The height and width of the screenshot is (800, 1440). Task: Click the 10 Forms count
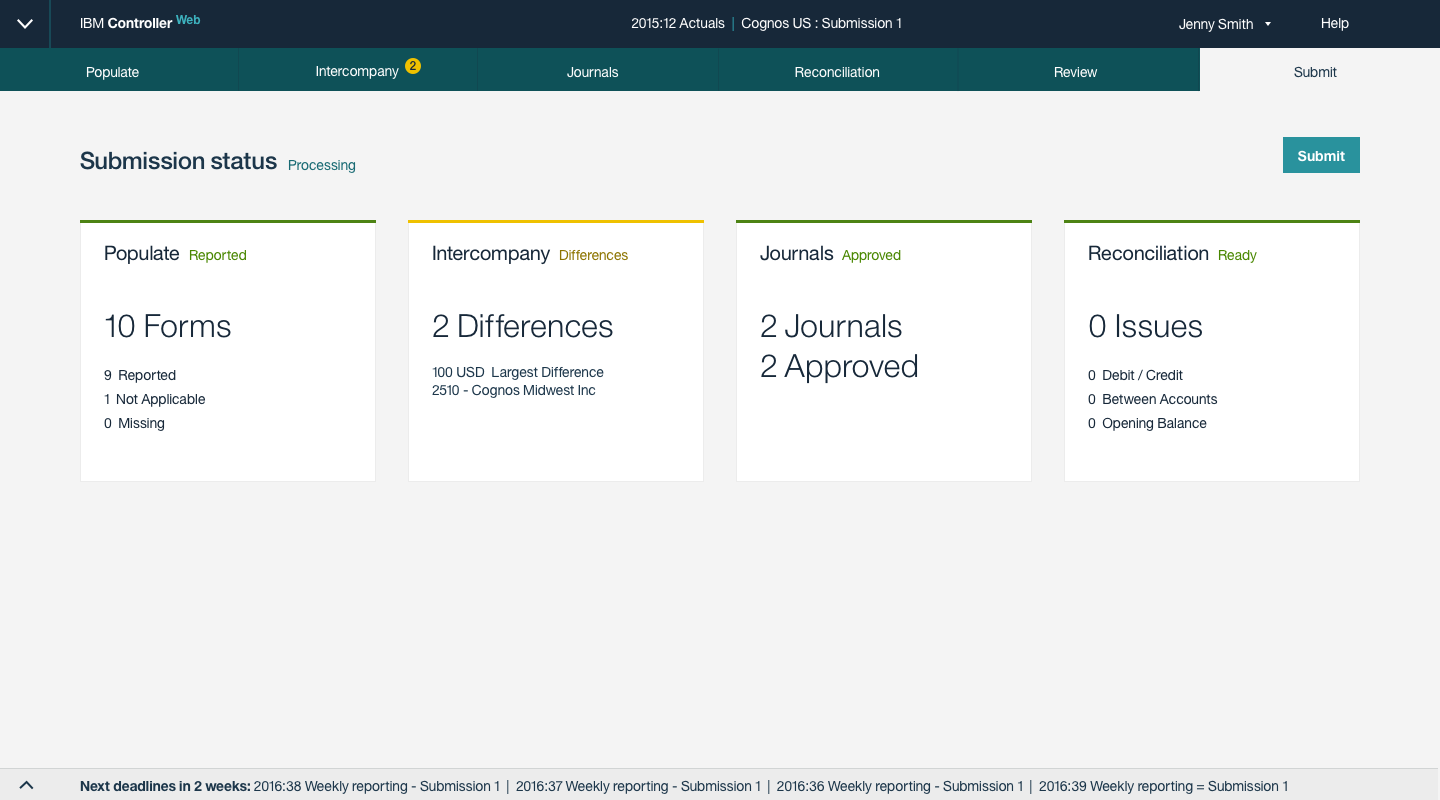(168, 326)
